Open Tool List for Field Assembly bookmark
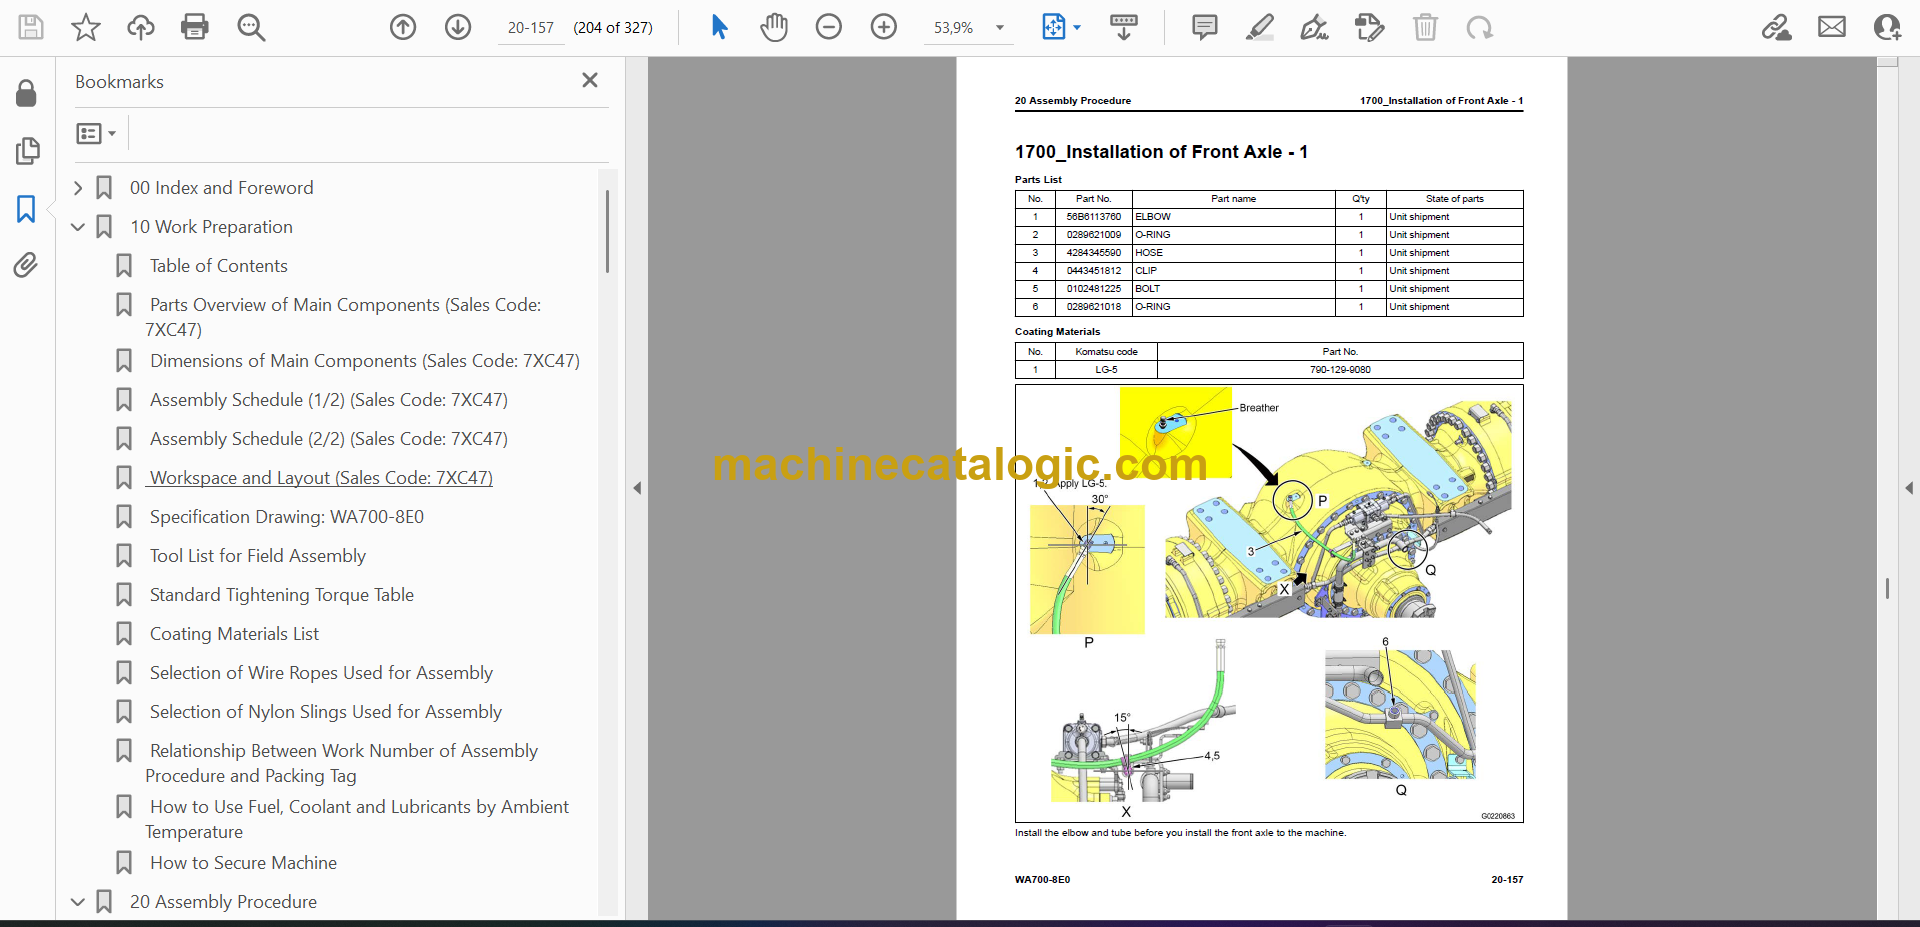The width and height of the screenshot is (1920, 927). pos(257,556)
